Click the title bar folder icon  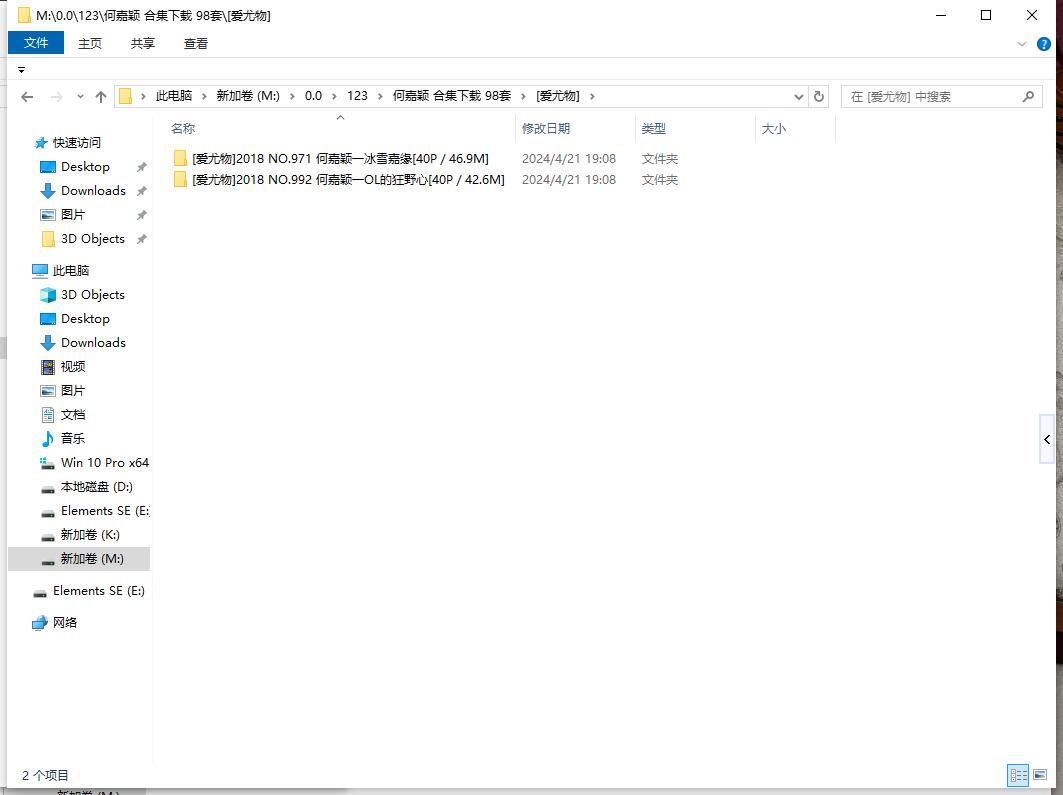[24, 15]
